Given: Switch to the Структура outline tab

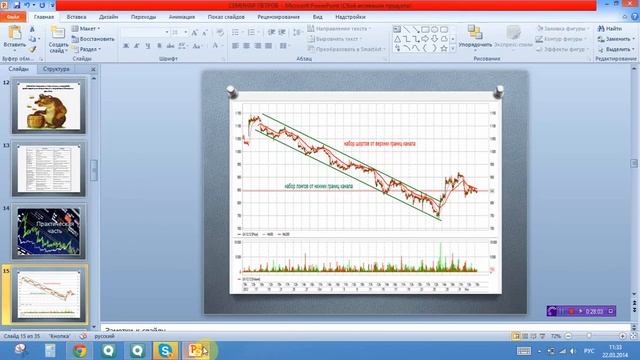Looking at the screenshot, I should pos(56,69).
